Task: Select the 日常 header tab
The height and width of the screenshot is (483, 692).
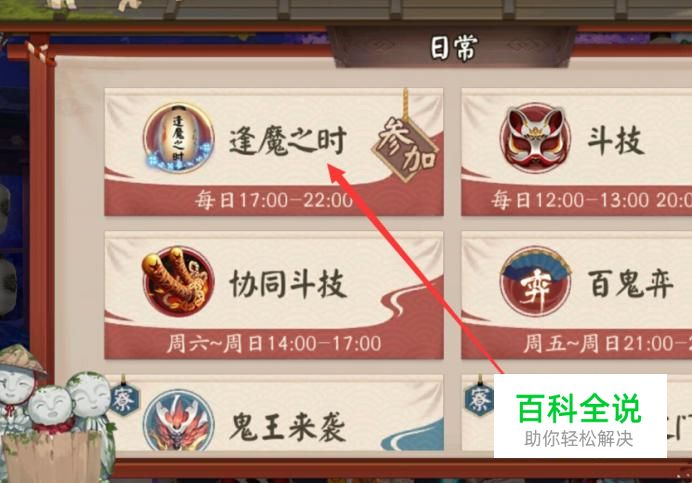Action: [454, 47]
